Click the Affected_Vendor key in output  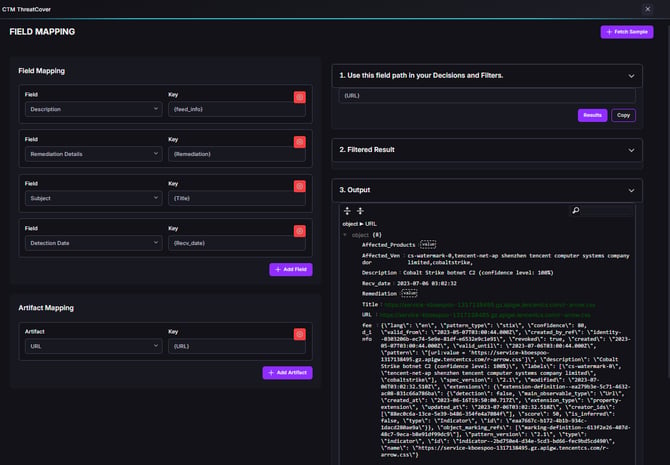click(381, 259)
